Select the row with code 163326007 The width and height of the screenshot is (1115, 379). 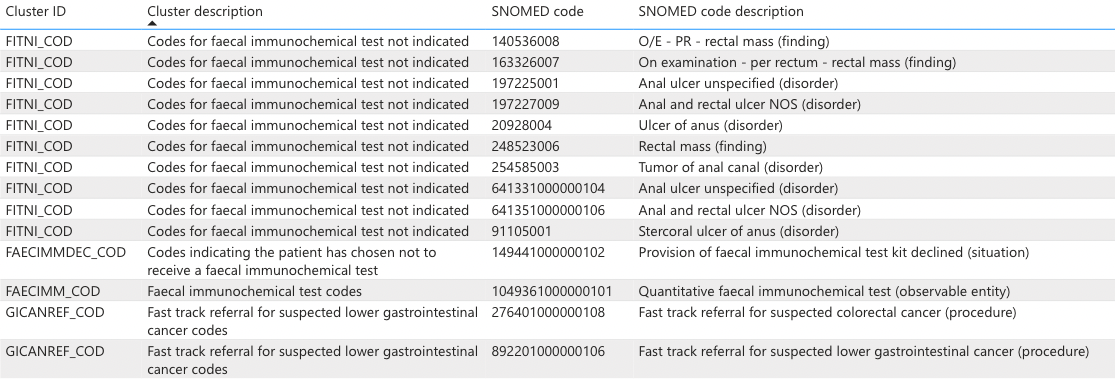click(558, 63)
